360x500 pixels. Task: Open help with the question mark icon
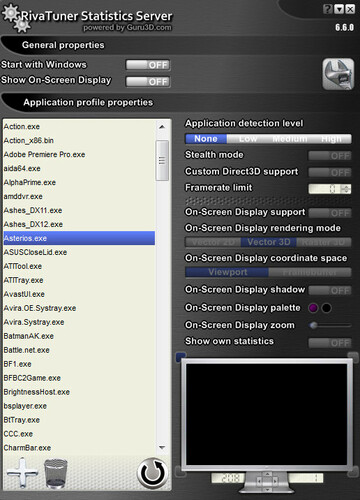[x=328, y=9]
